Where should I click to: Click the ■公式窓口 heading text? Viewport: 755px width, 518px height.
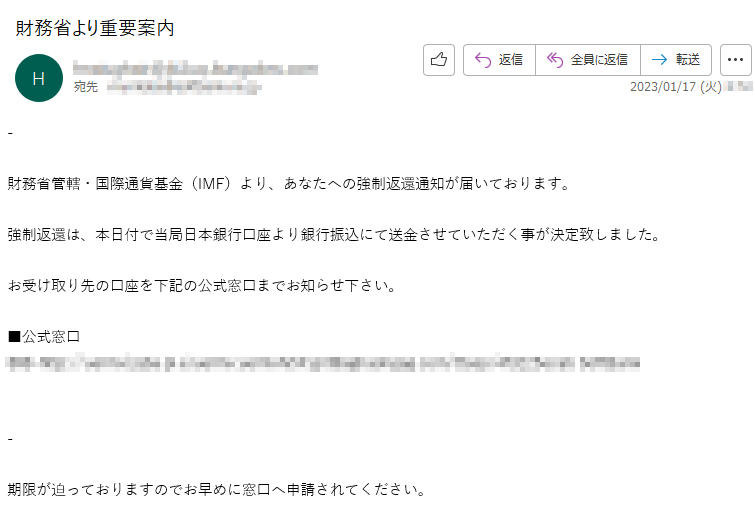[44, 337]
